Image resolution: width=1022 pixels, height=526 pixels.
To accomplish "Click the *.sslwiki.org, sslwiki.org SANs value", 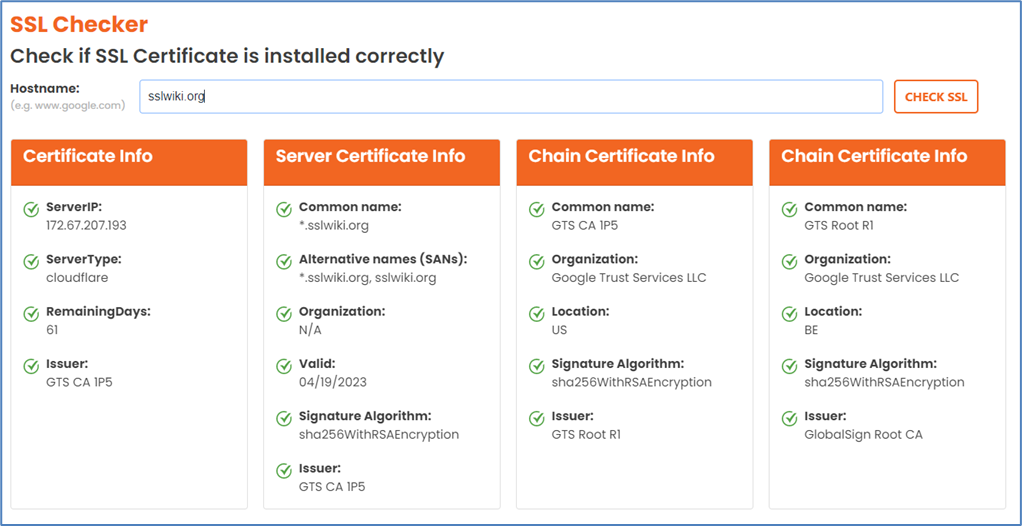I will pos(368,278).
